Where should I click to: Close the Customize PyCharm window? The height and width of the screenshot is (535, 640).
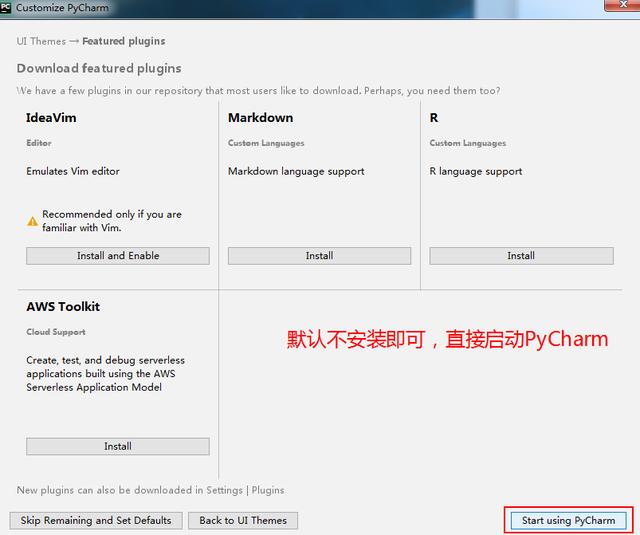(622, 5)
